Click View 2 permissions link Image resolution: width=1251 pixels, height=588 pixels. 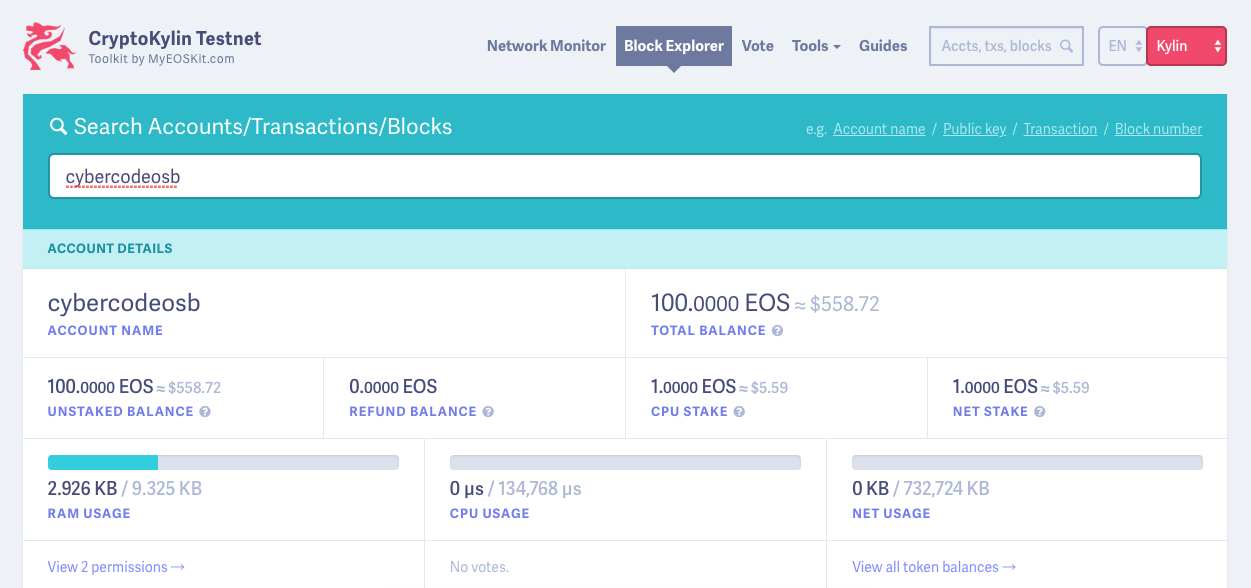click(x=116, y=567)
